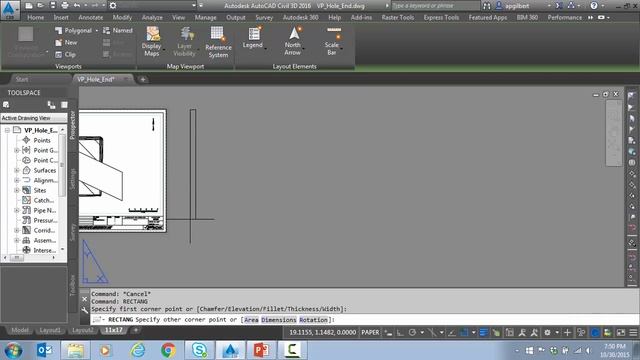Collapse the VP_Hole_E... drawing tree node
Image resolution: width=640 pixels, height=360 pixels.
(7, 130)
